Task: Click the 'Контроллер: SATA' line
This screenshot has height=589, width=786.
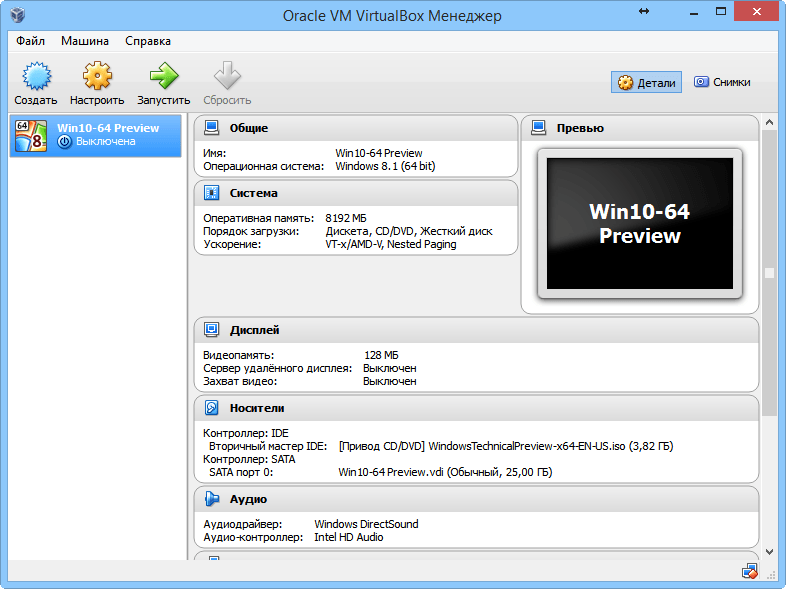Action: (249, 459)
